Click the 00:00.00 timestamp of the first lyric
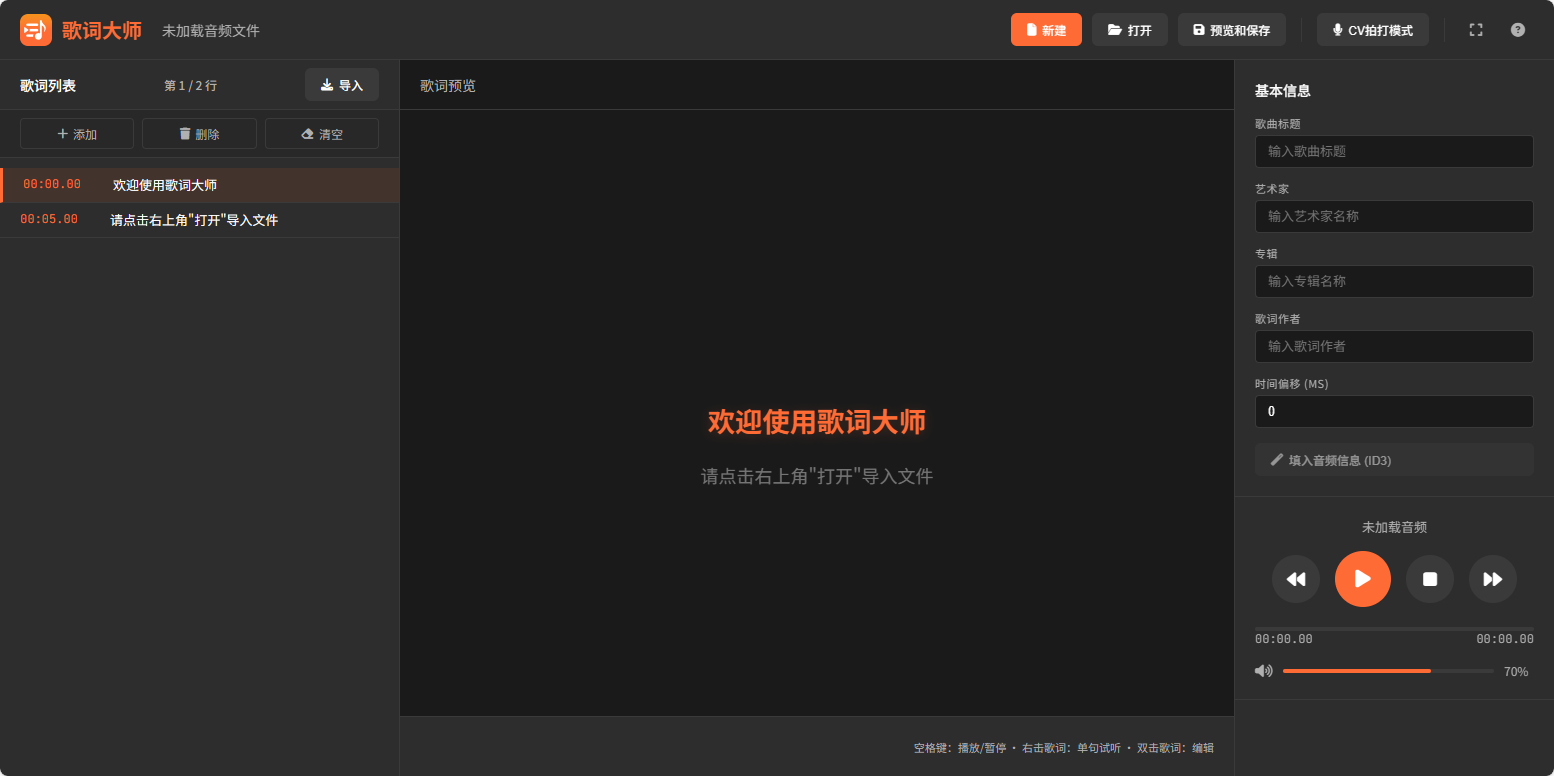This screenshot has width=1554, height=776. coord(52,185)
